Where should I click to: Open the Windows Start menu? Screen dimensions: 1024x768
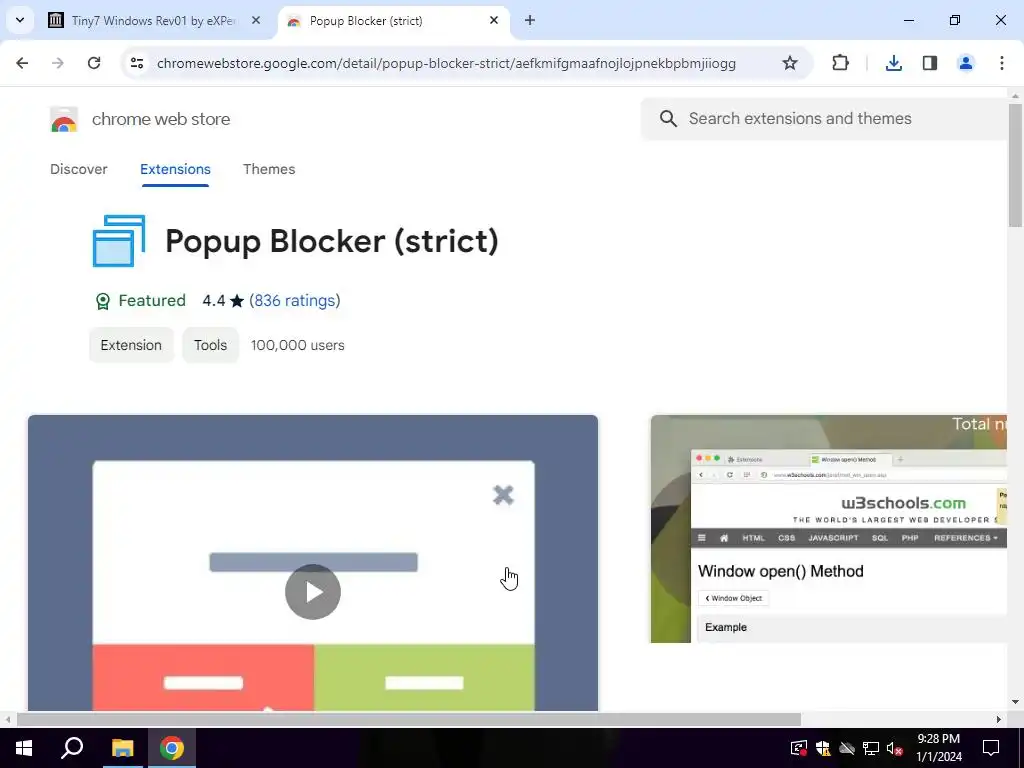[24, 748]
